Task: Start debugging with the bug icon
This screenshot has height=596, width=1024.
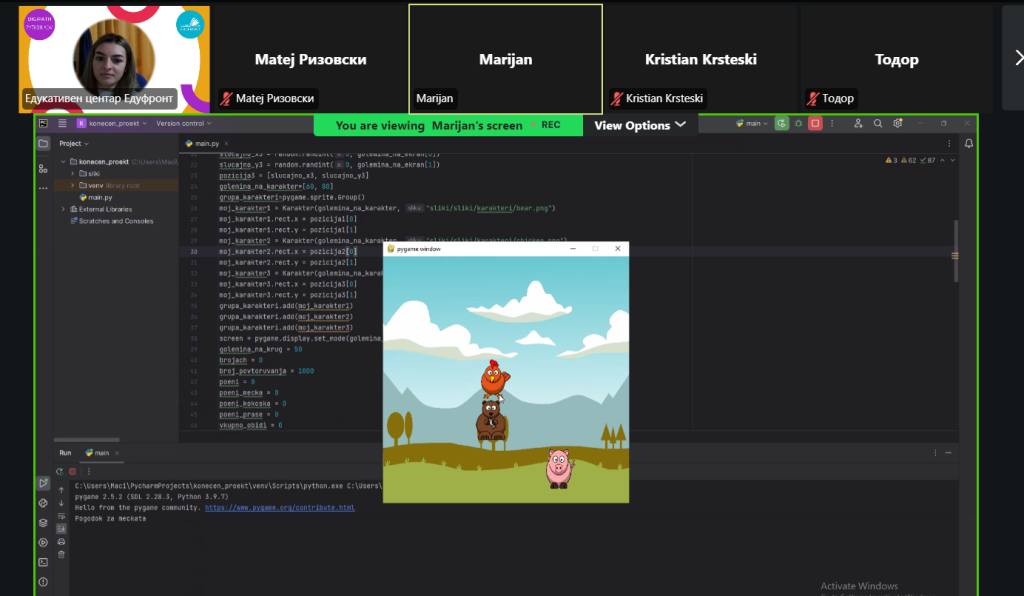Action: tap(798, 123)
